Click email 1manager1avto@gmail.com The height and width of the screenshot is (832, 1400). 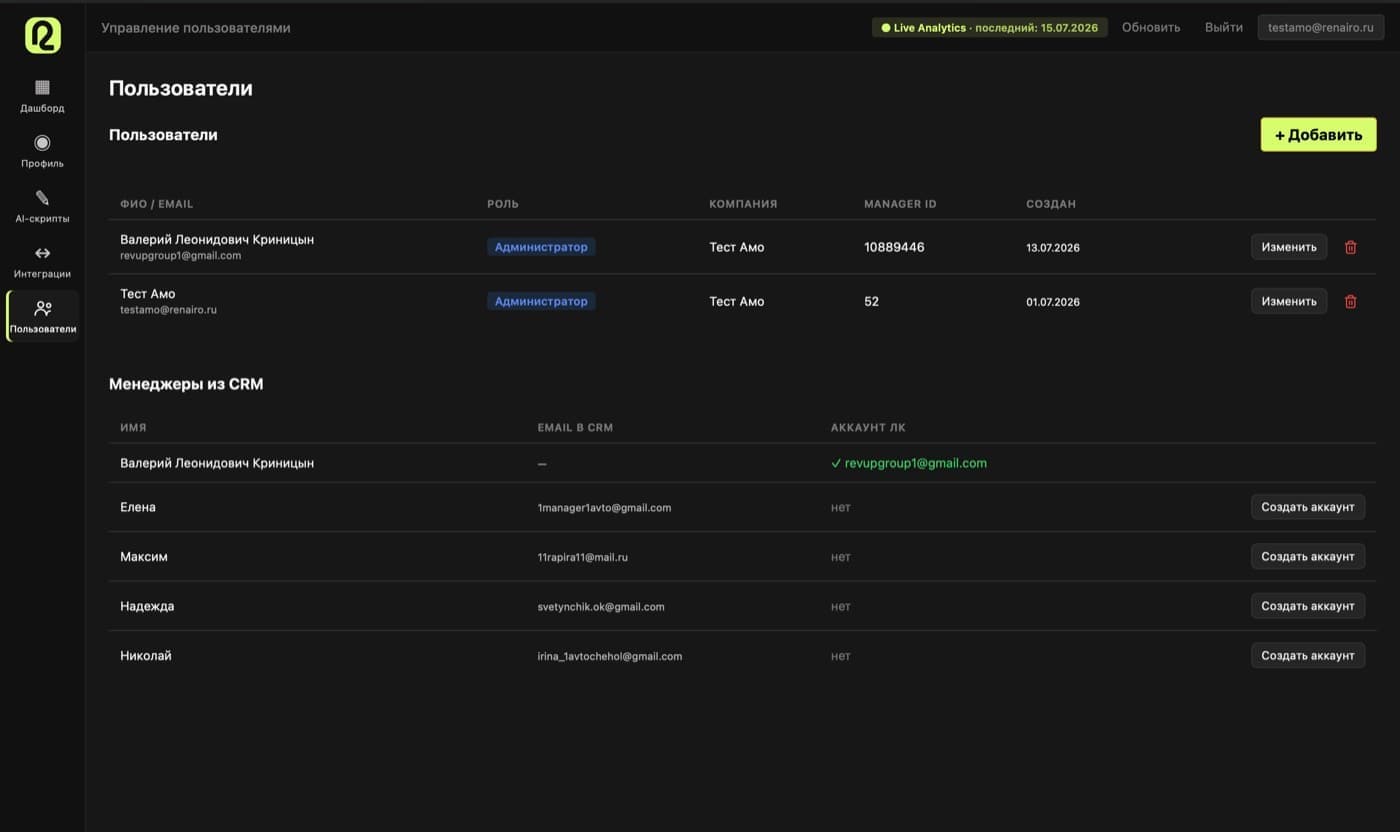[x=604, y=508]
